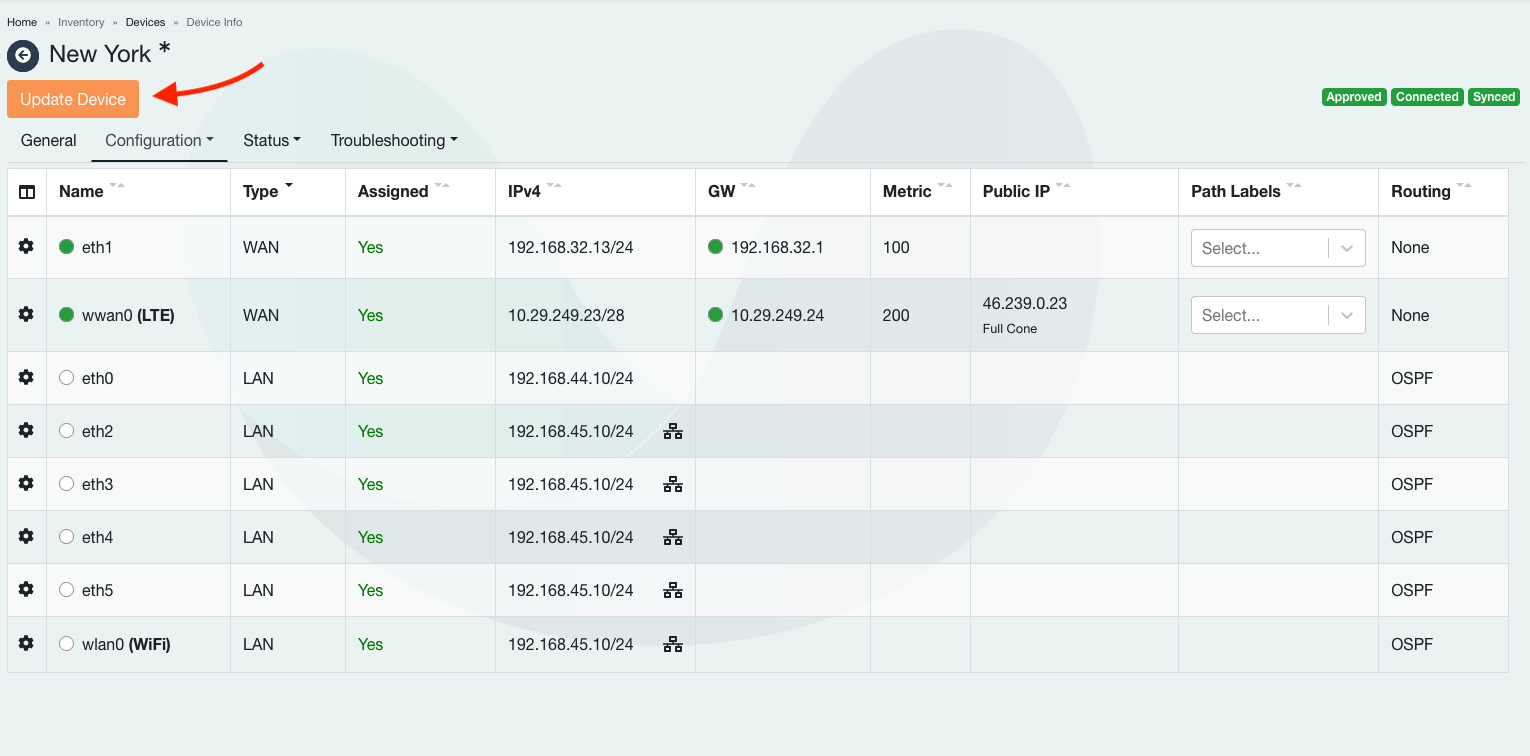This screenshot has height=756, width=1530.
Task: Open settings gear for eth0 row
Action: pyautogui.click(x=26, y=378)
